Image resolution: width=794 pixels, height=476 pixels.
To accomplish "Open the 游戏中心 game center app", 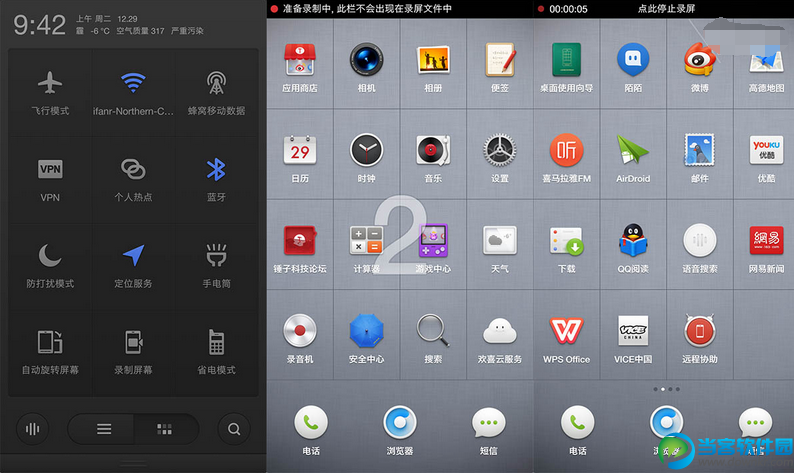I will [433, 241].
